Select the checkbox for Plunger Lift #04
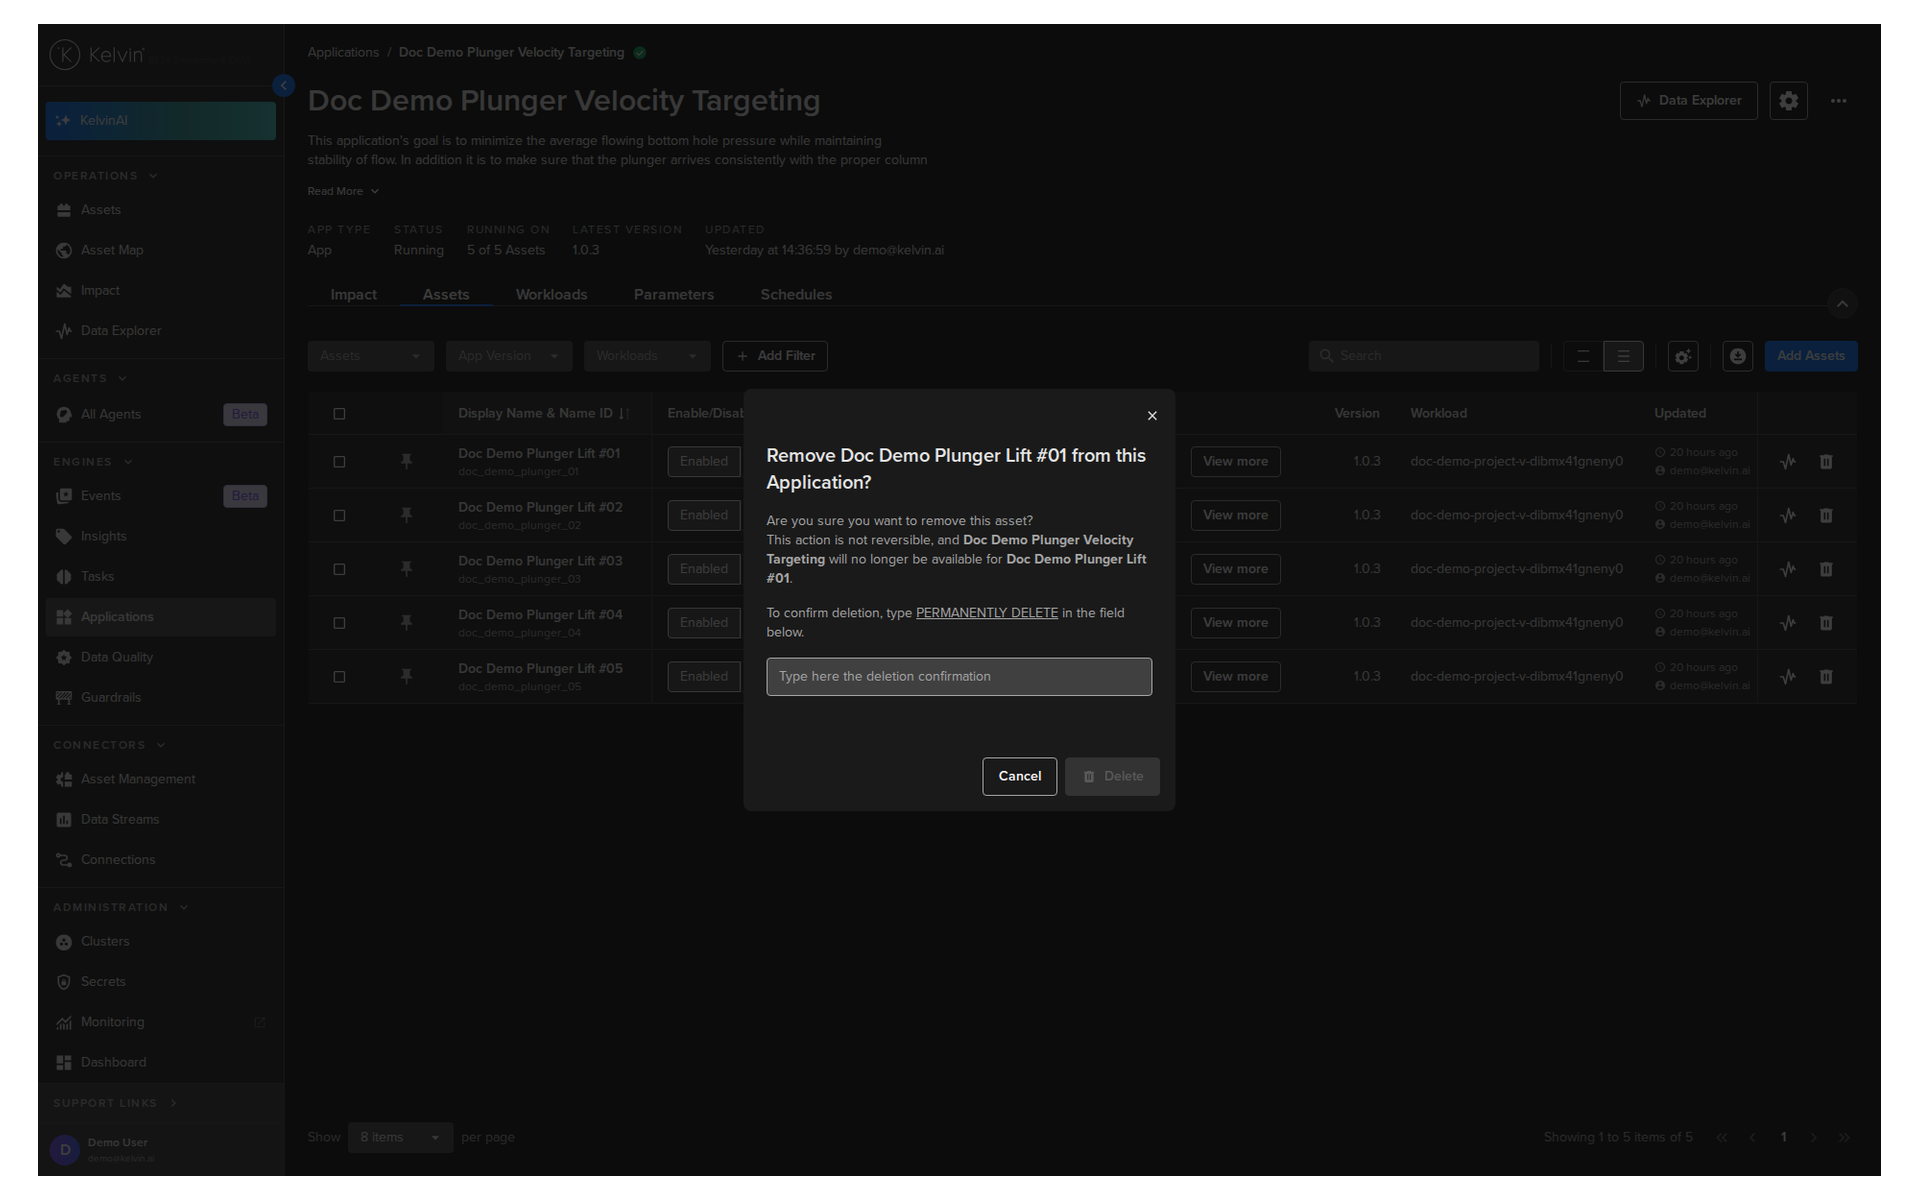This screenshot has width=1920, height=1200. pos(339,624)
